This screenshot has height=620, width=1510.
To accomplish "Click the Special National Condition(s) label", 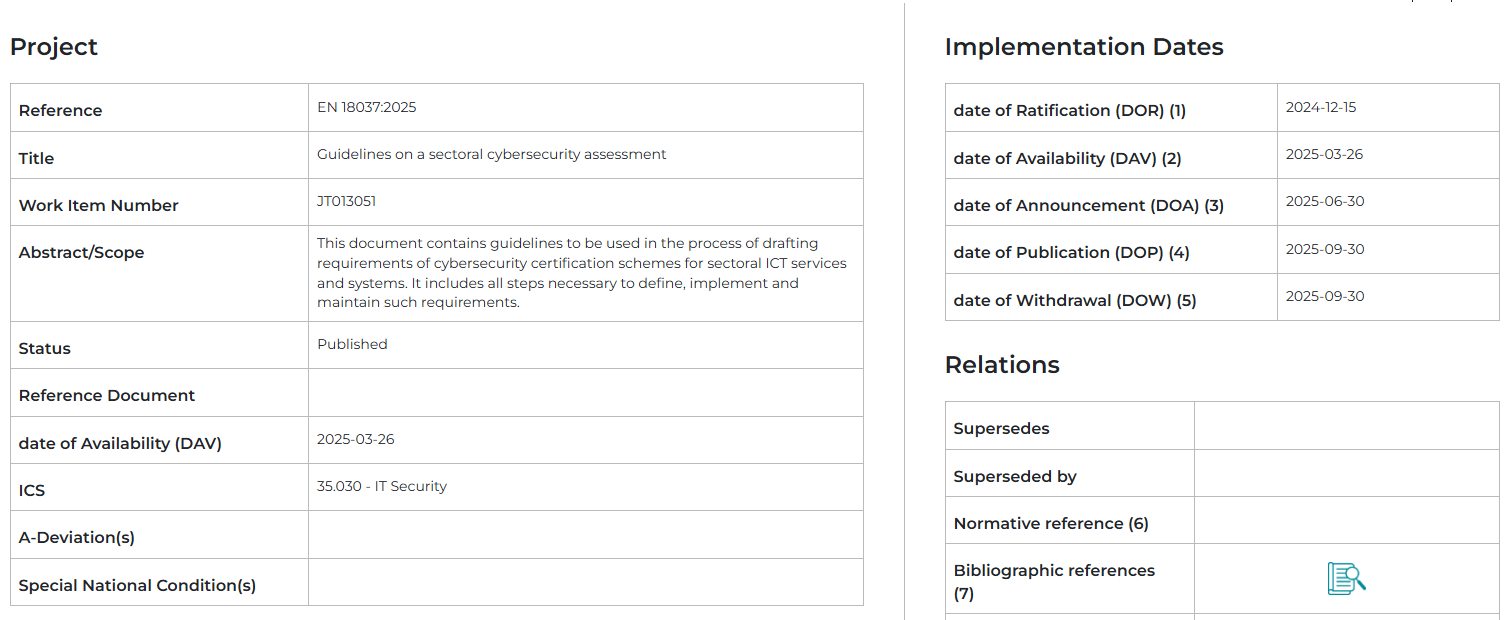I will click(x=137, y=586).
